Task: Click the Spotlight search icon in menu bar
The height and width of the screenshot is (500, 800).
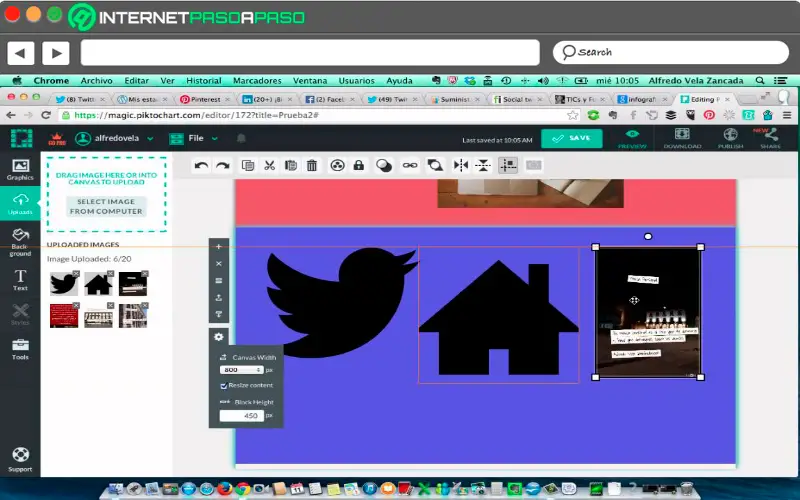Action: pos(760,81)
